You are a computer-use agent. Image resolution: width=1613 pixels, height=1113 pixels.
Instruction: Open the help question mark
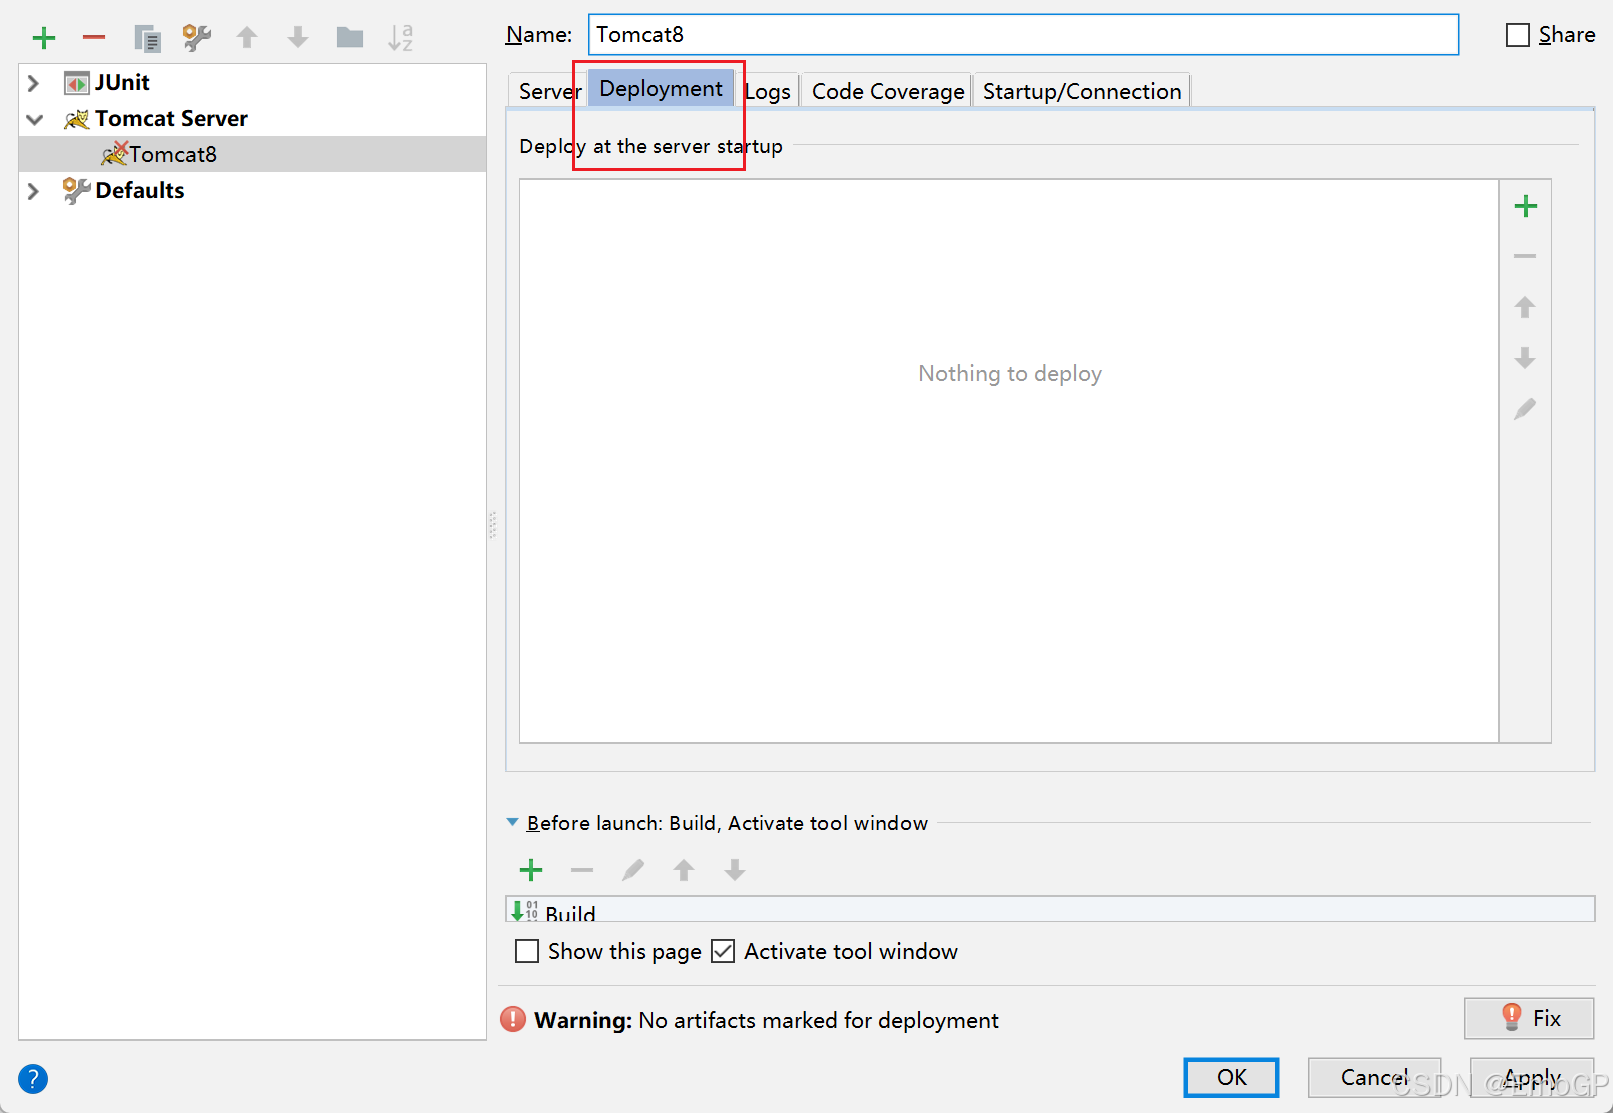click(33, 1079)
